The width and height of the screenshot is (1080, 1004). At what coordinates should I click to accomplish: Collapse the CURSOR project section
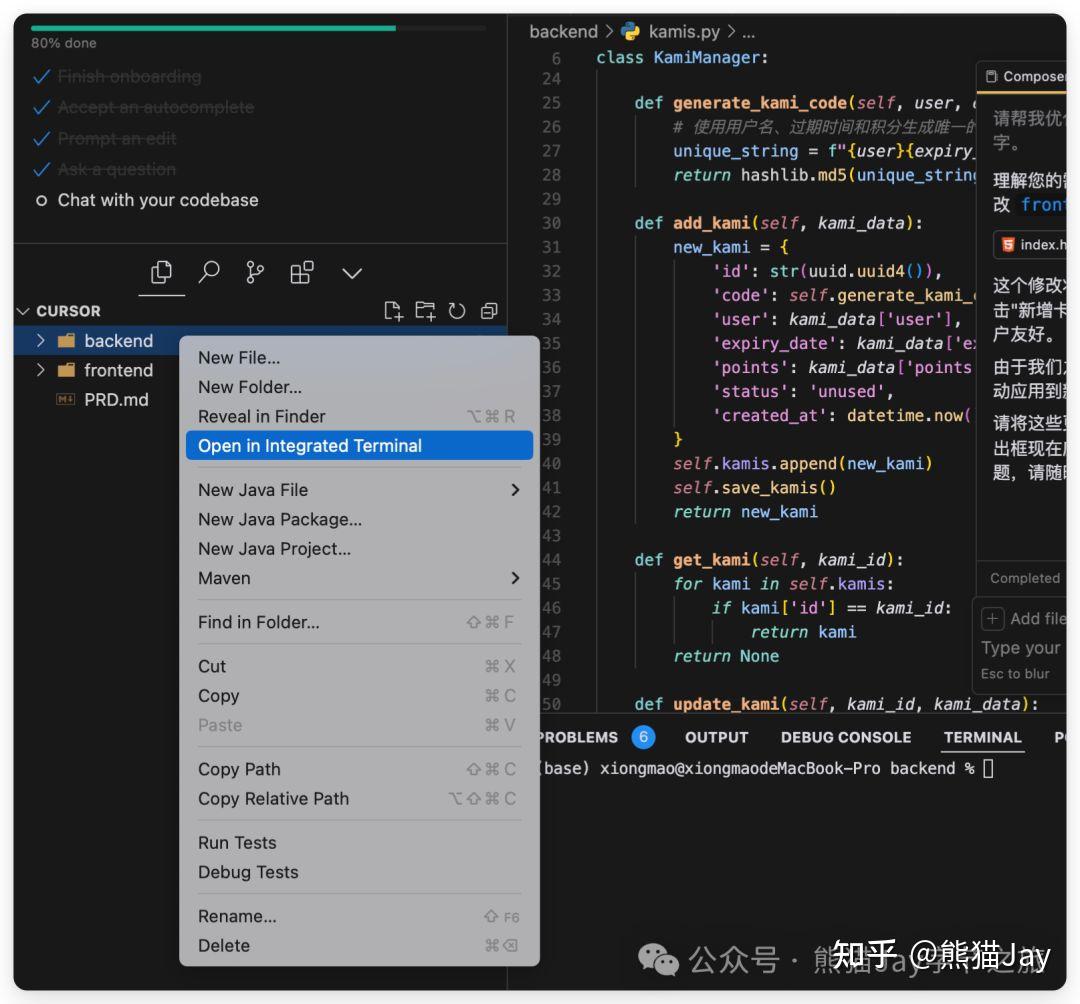pos(24,311)
